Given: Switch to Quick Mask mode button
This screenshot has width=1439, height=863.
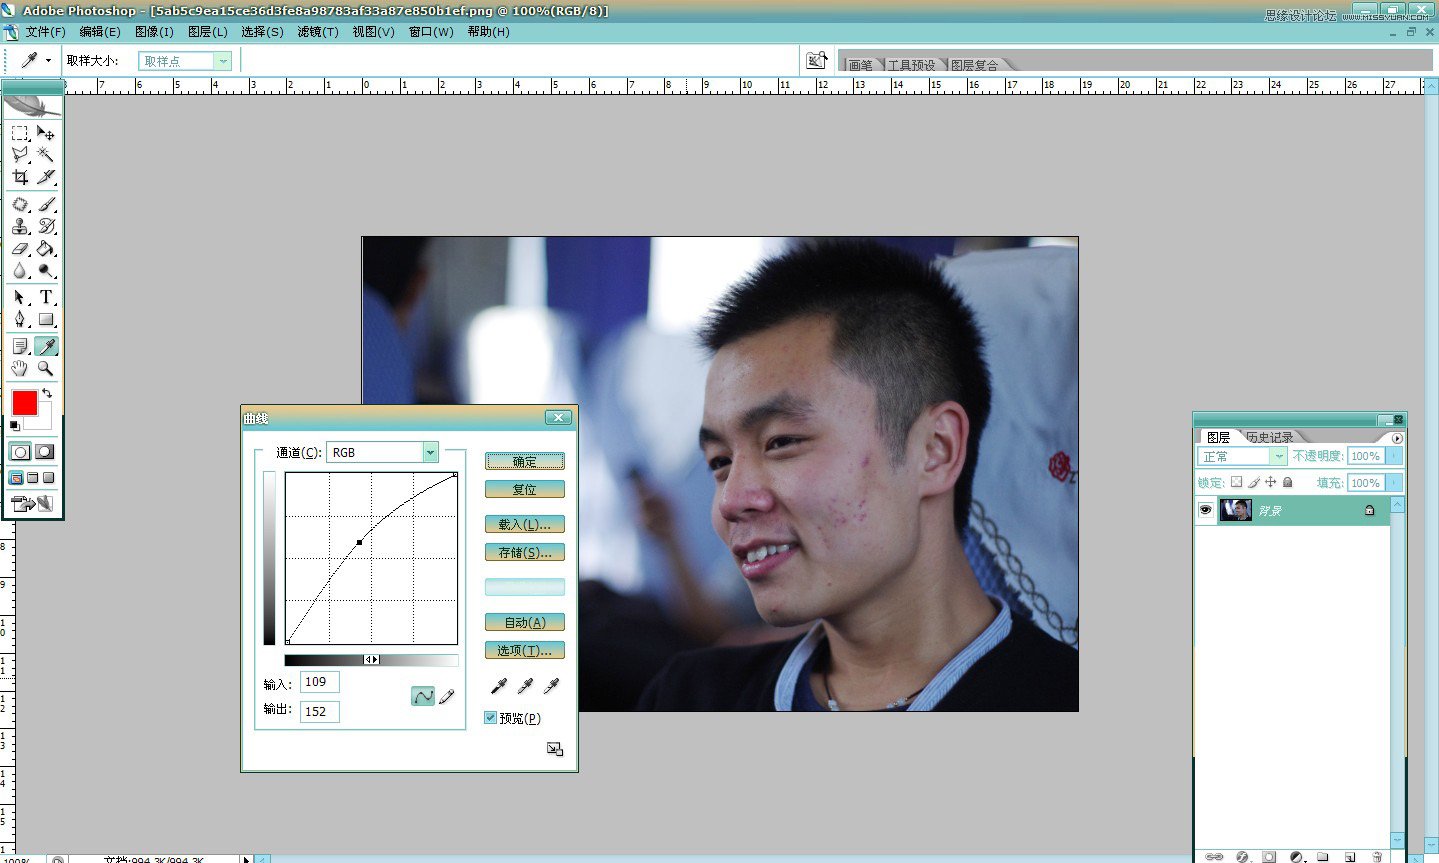Looking at the screenshot, I should tap(45, 452).
